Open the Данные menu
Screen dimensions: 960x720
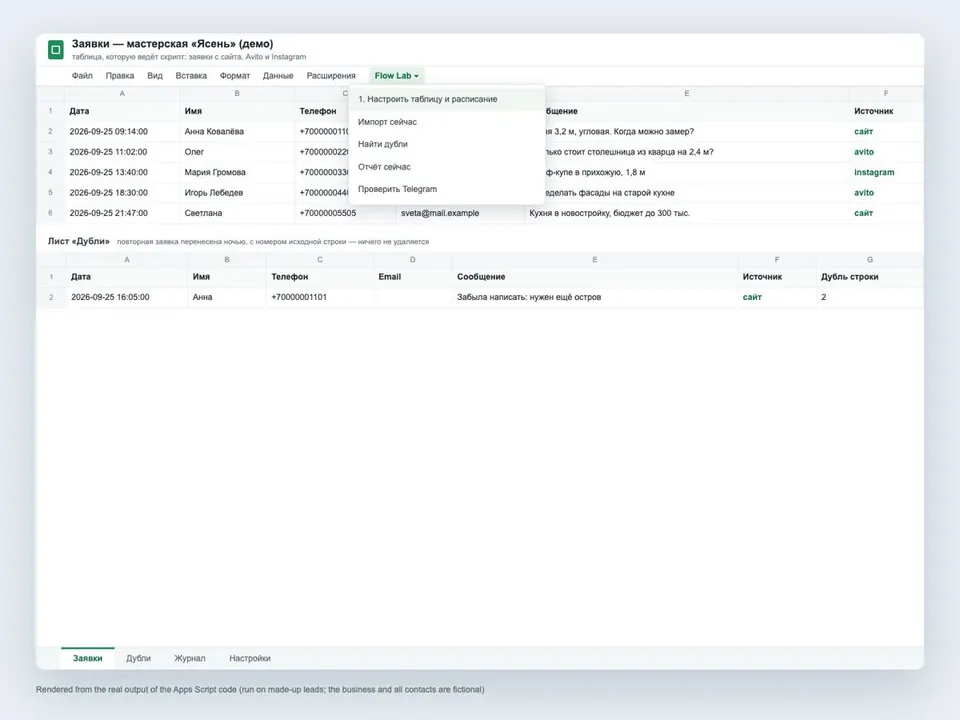[278, 76]
